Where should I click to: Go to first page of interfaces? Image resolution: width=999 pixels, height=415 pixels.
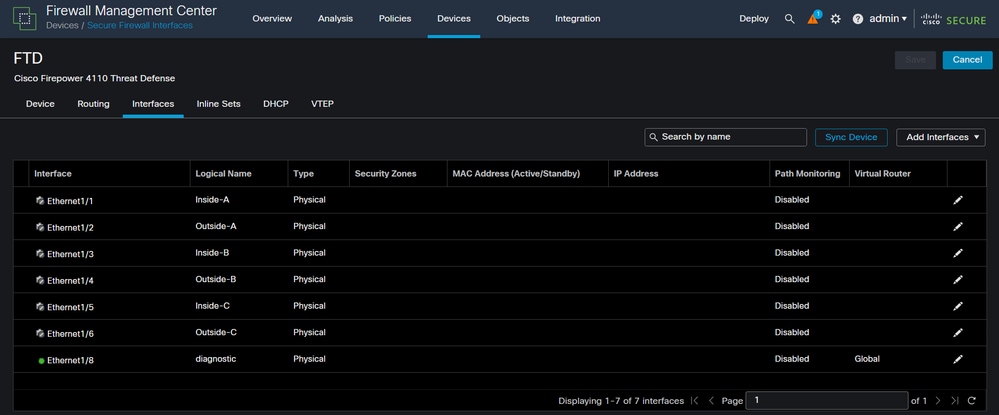click(x=694, y=401)
